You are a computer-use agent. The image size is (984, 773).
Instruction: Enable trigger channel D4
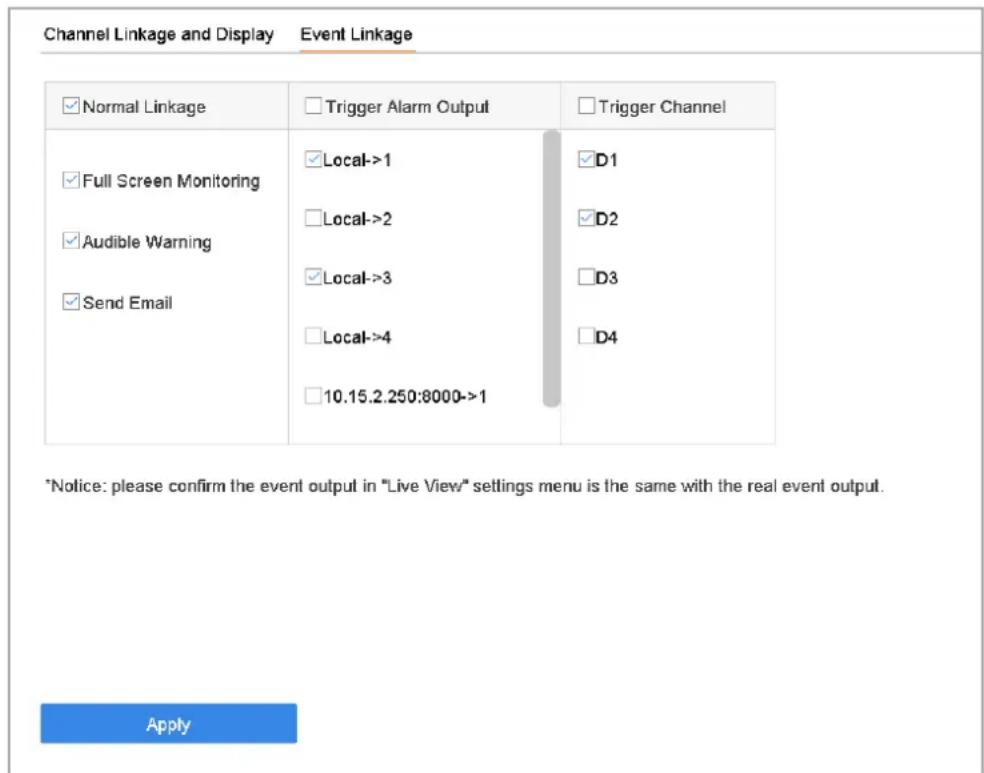[x=586, y=336]
